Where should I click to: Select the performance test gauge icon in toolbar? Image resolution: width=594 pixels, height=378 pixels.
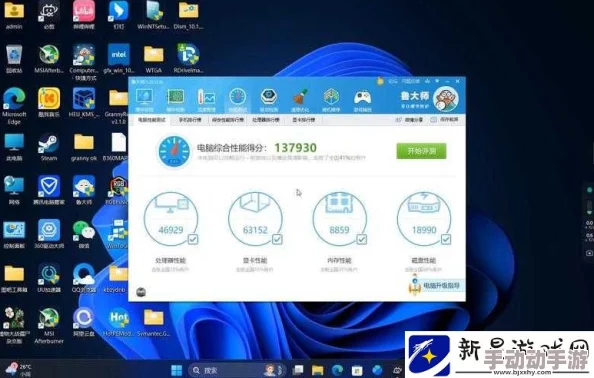pos(238,100)
